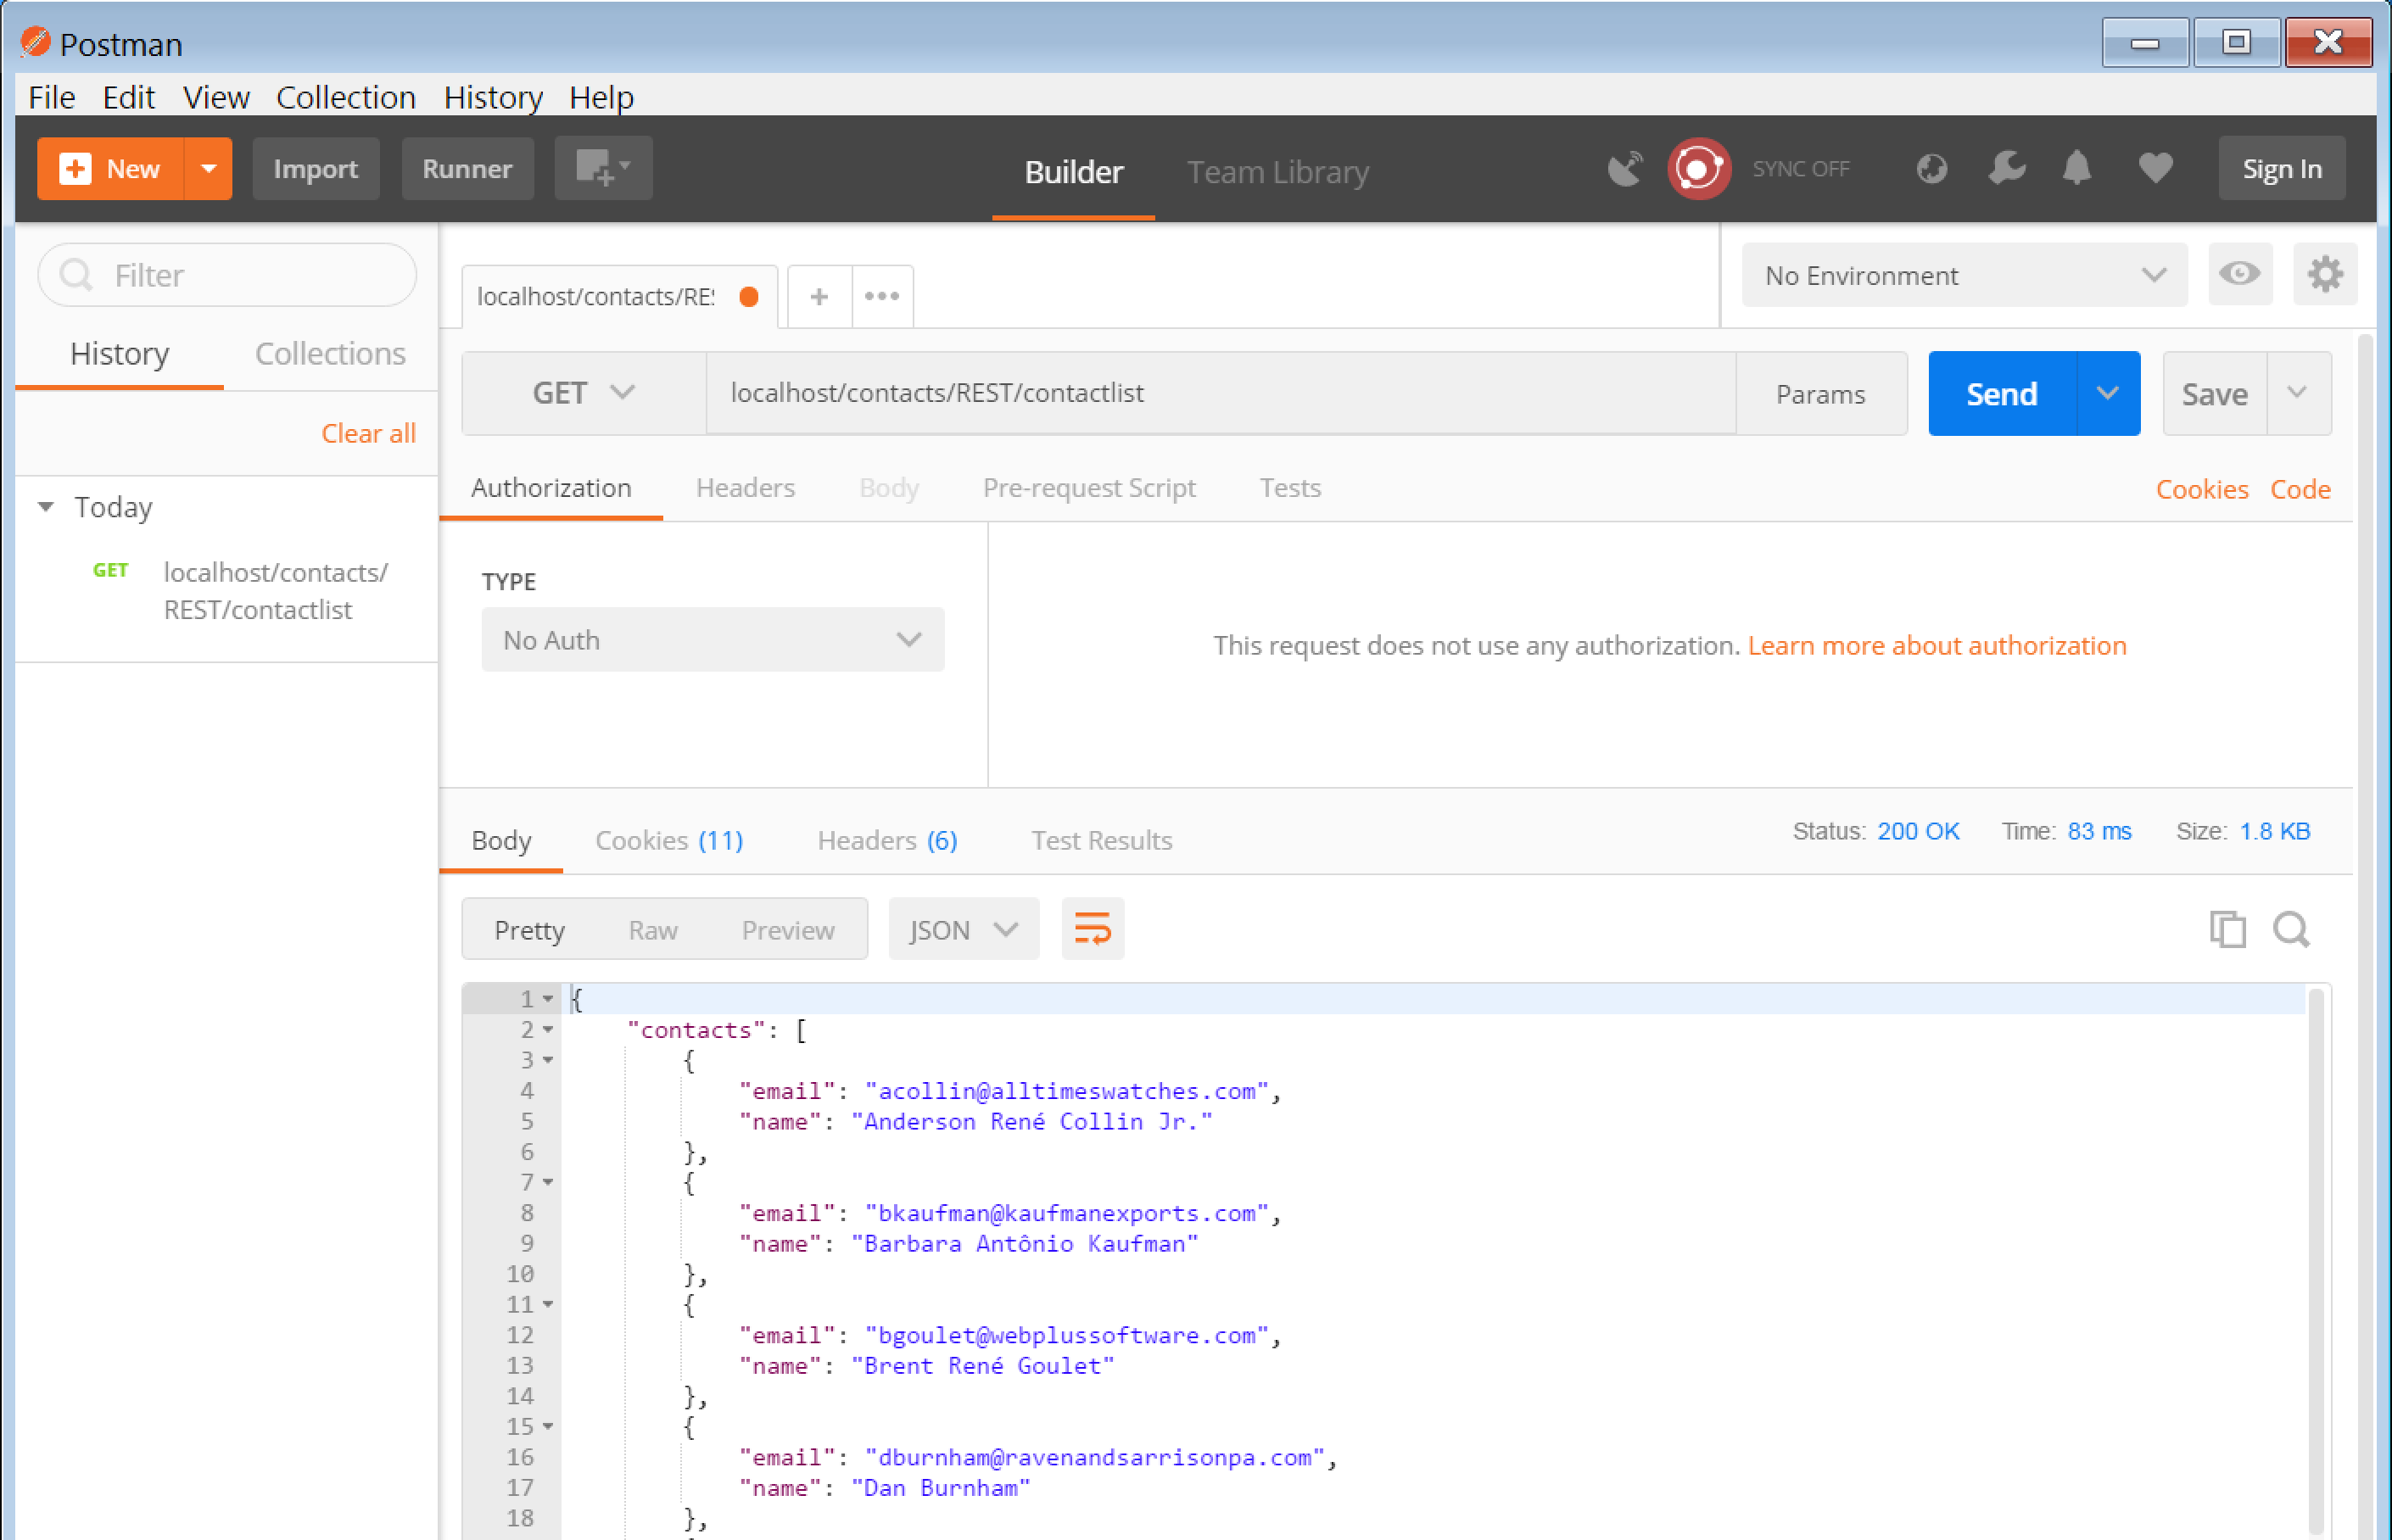Open the wrench settings icon
This screenshot has width=2392, height=1540.
[x=2005, y=167]
